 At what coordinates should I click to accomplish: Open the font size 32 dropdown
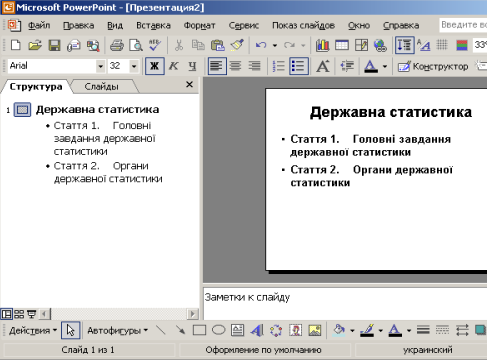(134, 66)
